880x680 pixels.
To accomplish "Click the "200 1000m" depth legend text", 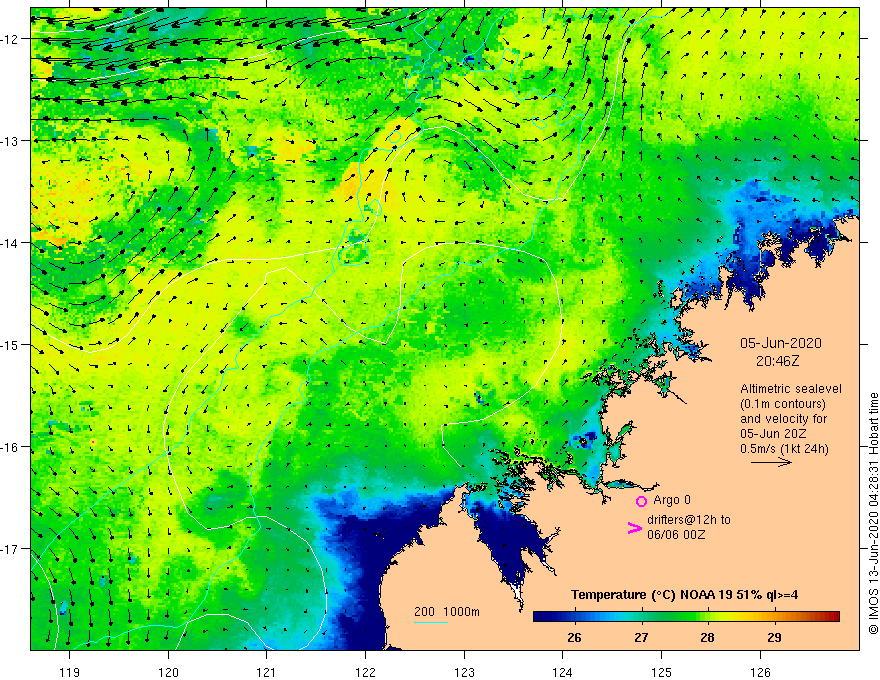I will click(x=447, y=612).
